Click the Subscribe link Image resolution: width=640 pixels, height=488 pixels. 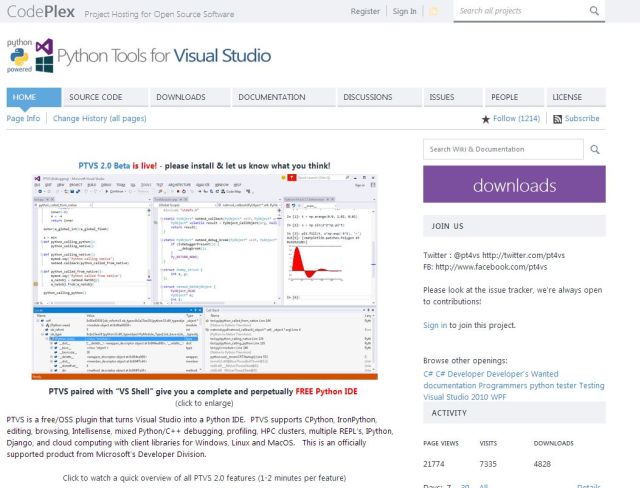click(582, 118)
